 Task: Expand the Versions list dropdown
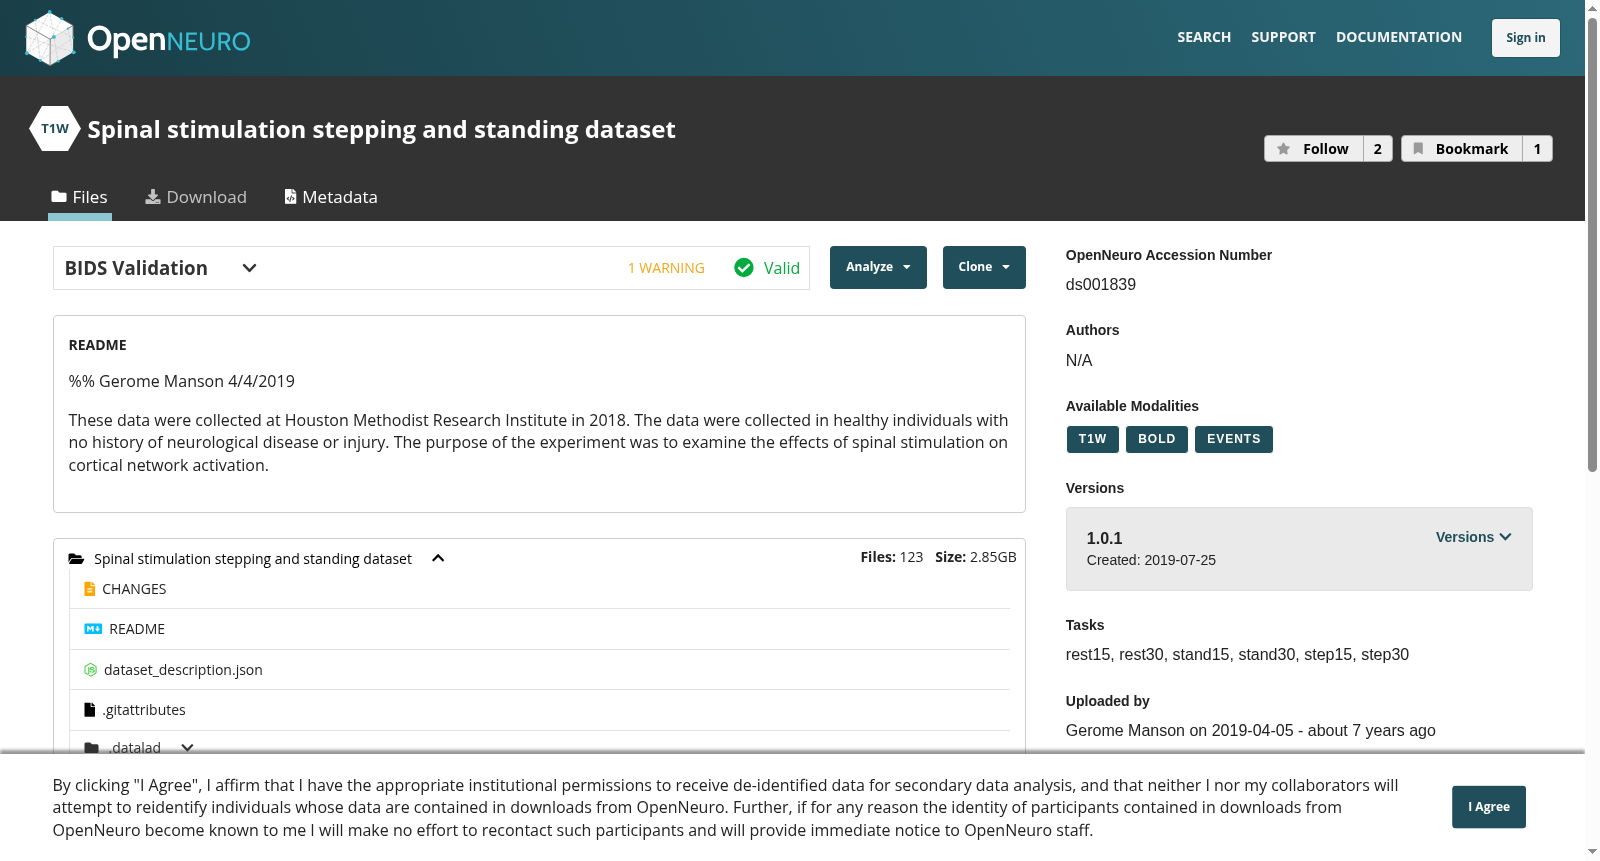tap(1474, 537)
